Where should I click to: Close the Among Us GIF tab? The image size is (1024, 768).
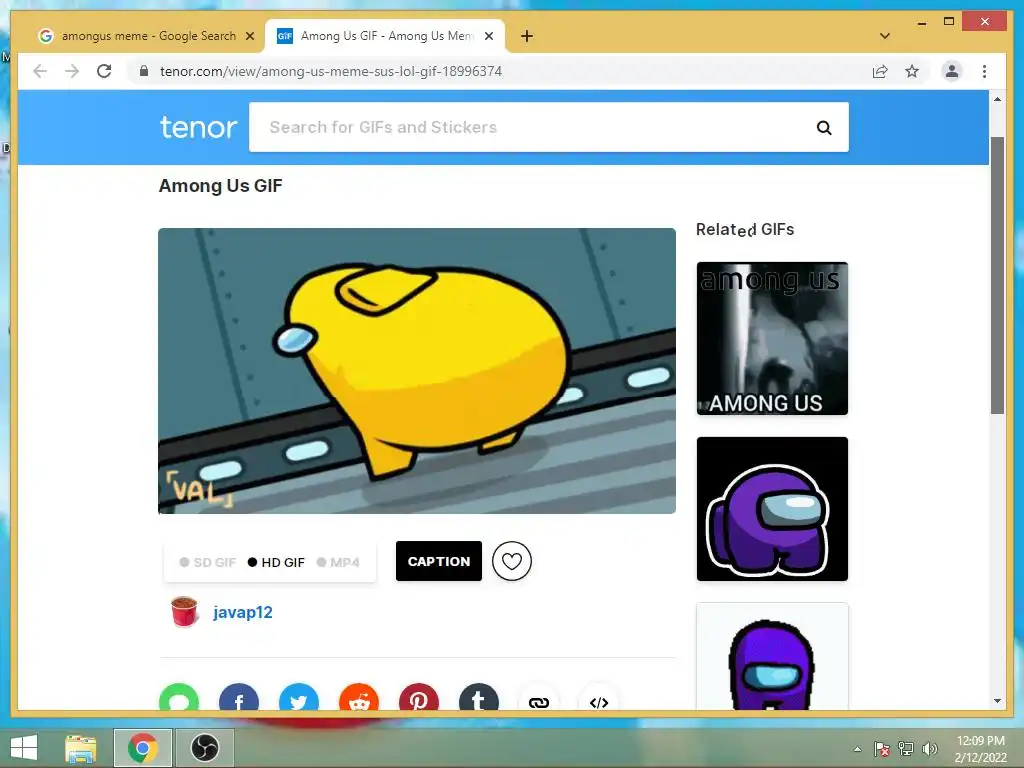tap(488, 36)
